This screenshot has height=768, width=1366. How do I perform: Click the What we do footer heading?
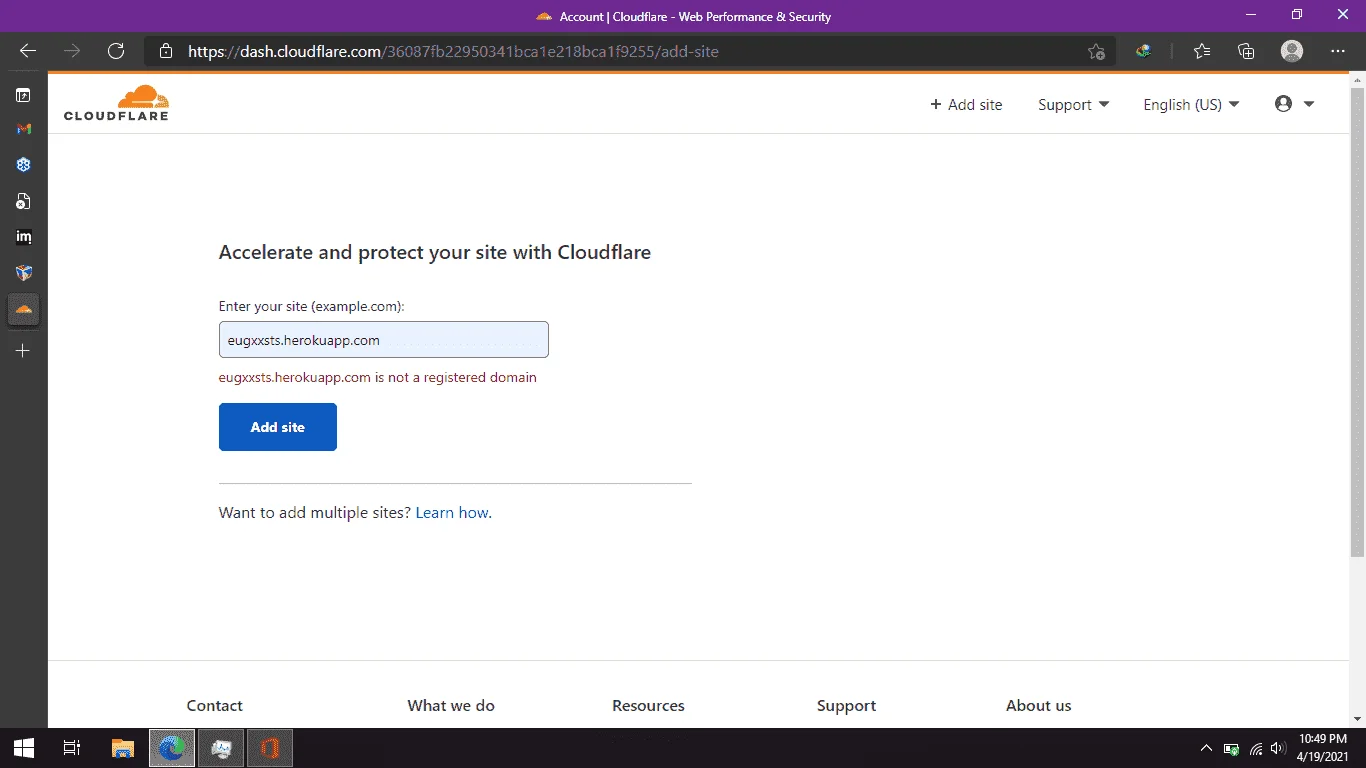click(x=451, y=705)
